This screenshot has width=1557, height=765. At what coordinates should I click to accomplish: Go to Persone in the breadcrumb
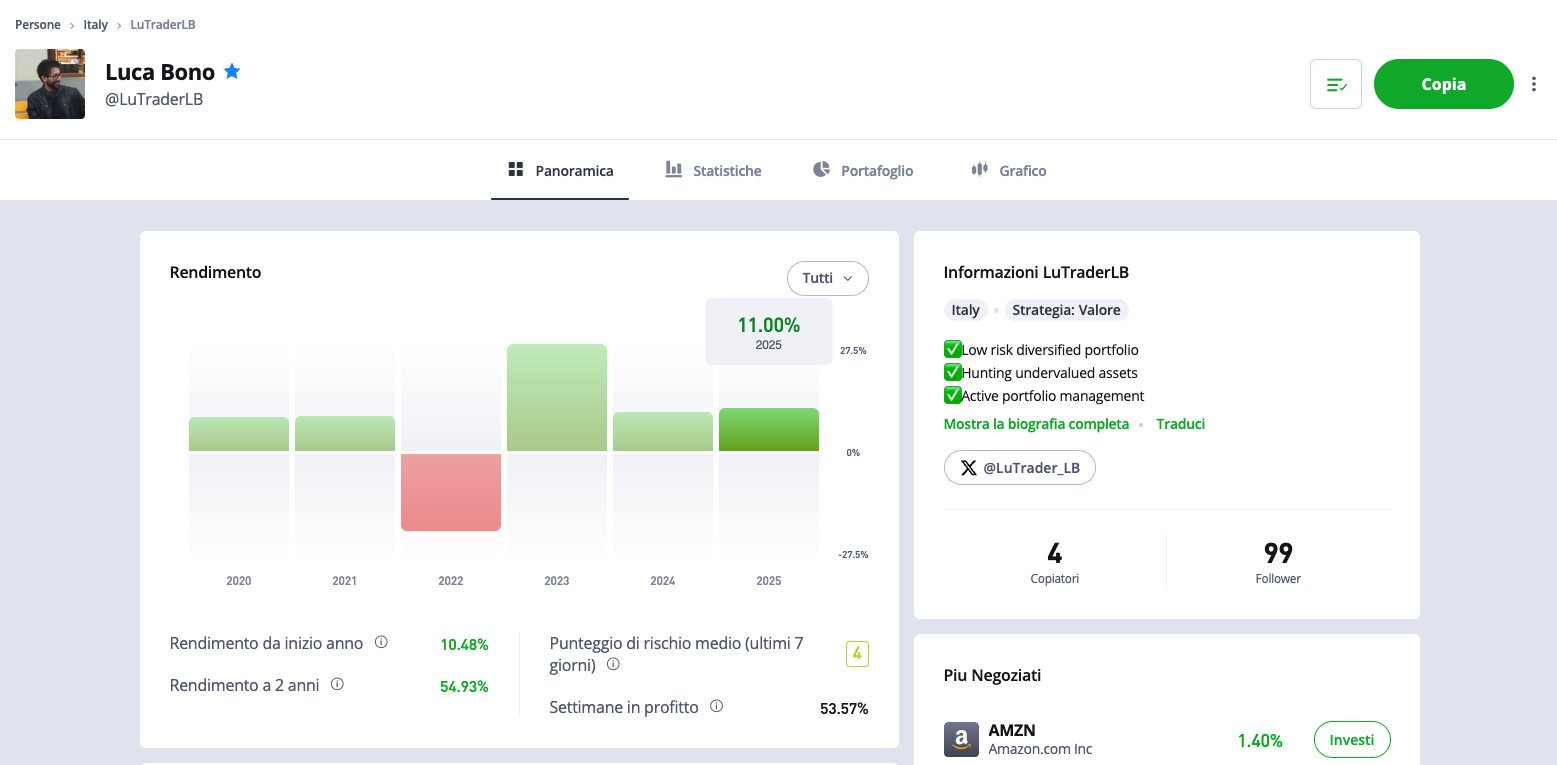pyautogui.click(x=38, y=24)
